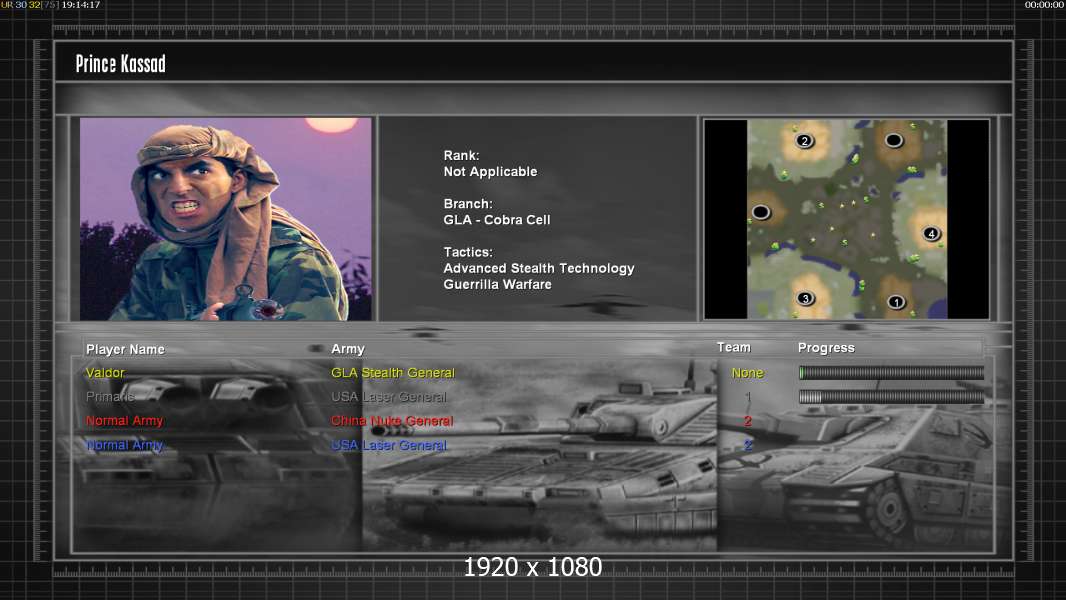Click the "Prince Kassad" title
The width and height of the screenshot is (1066, 600).
(x=120, y=64)
